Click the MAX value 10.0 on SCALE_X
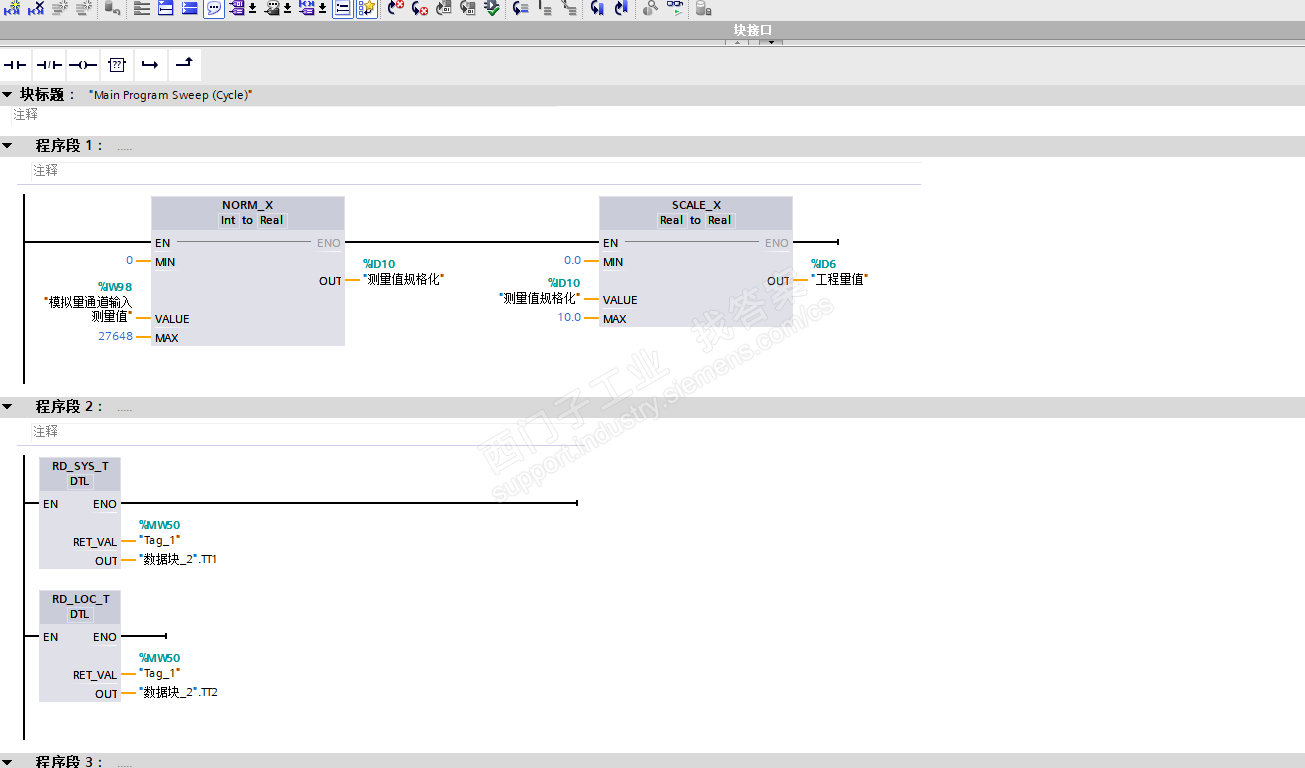 (x=569, y=318)
